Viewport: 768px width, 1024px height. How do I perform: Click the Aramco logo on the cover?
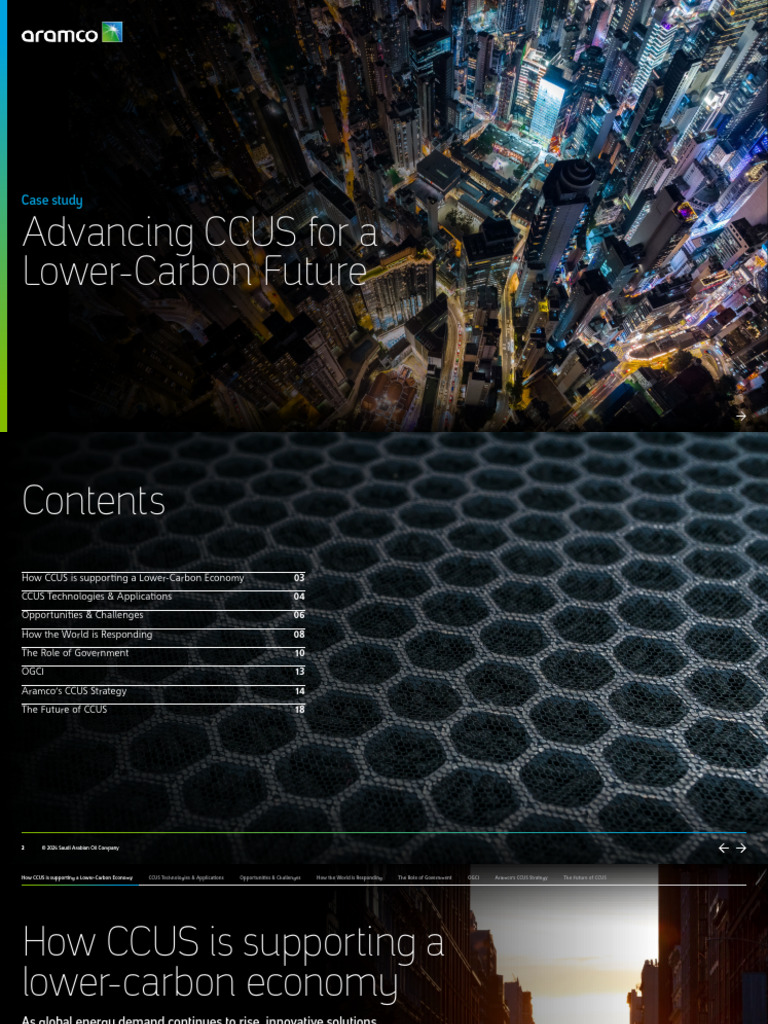pos(72,32)
